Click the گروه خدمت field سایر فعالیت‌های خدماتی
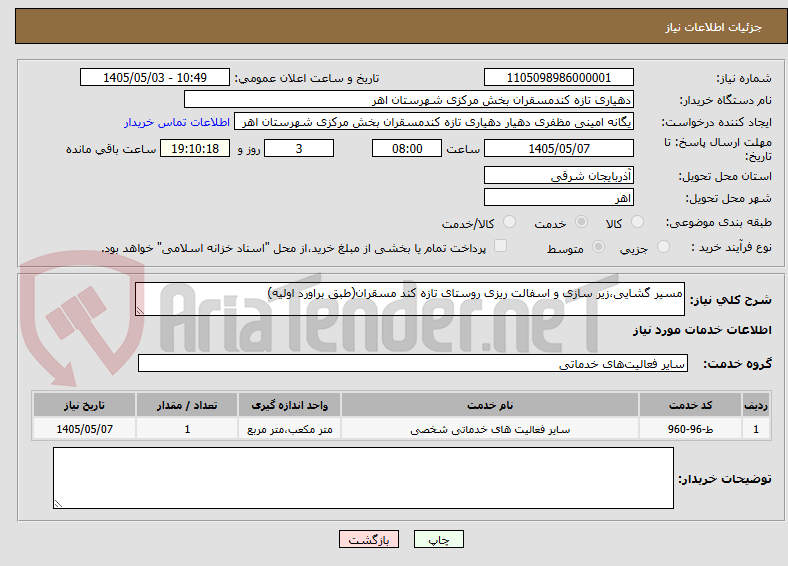Image resolution: width=788 pixels, height=566 pixels. (413, 363)
